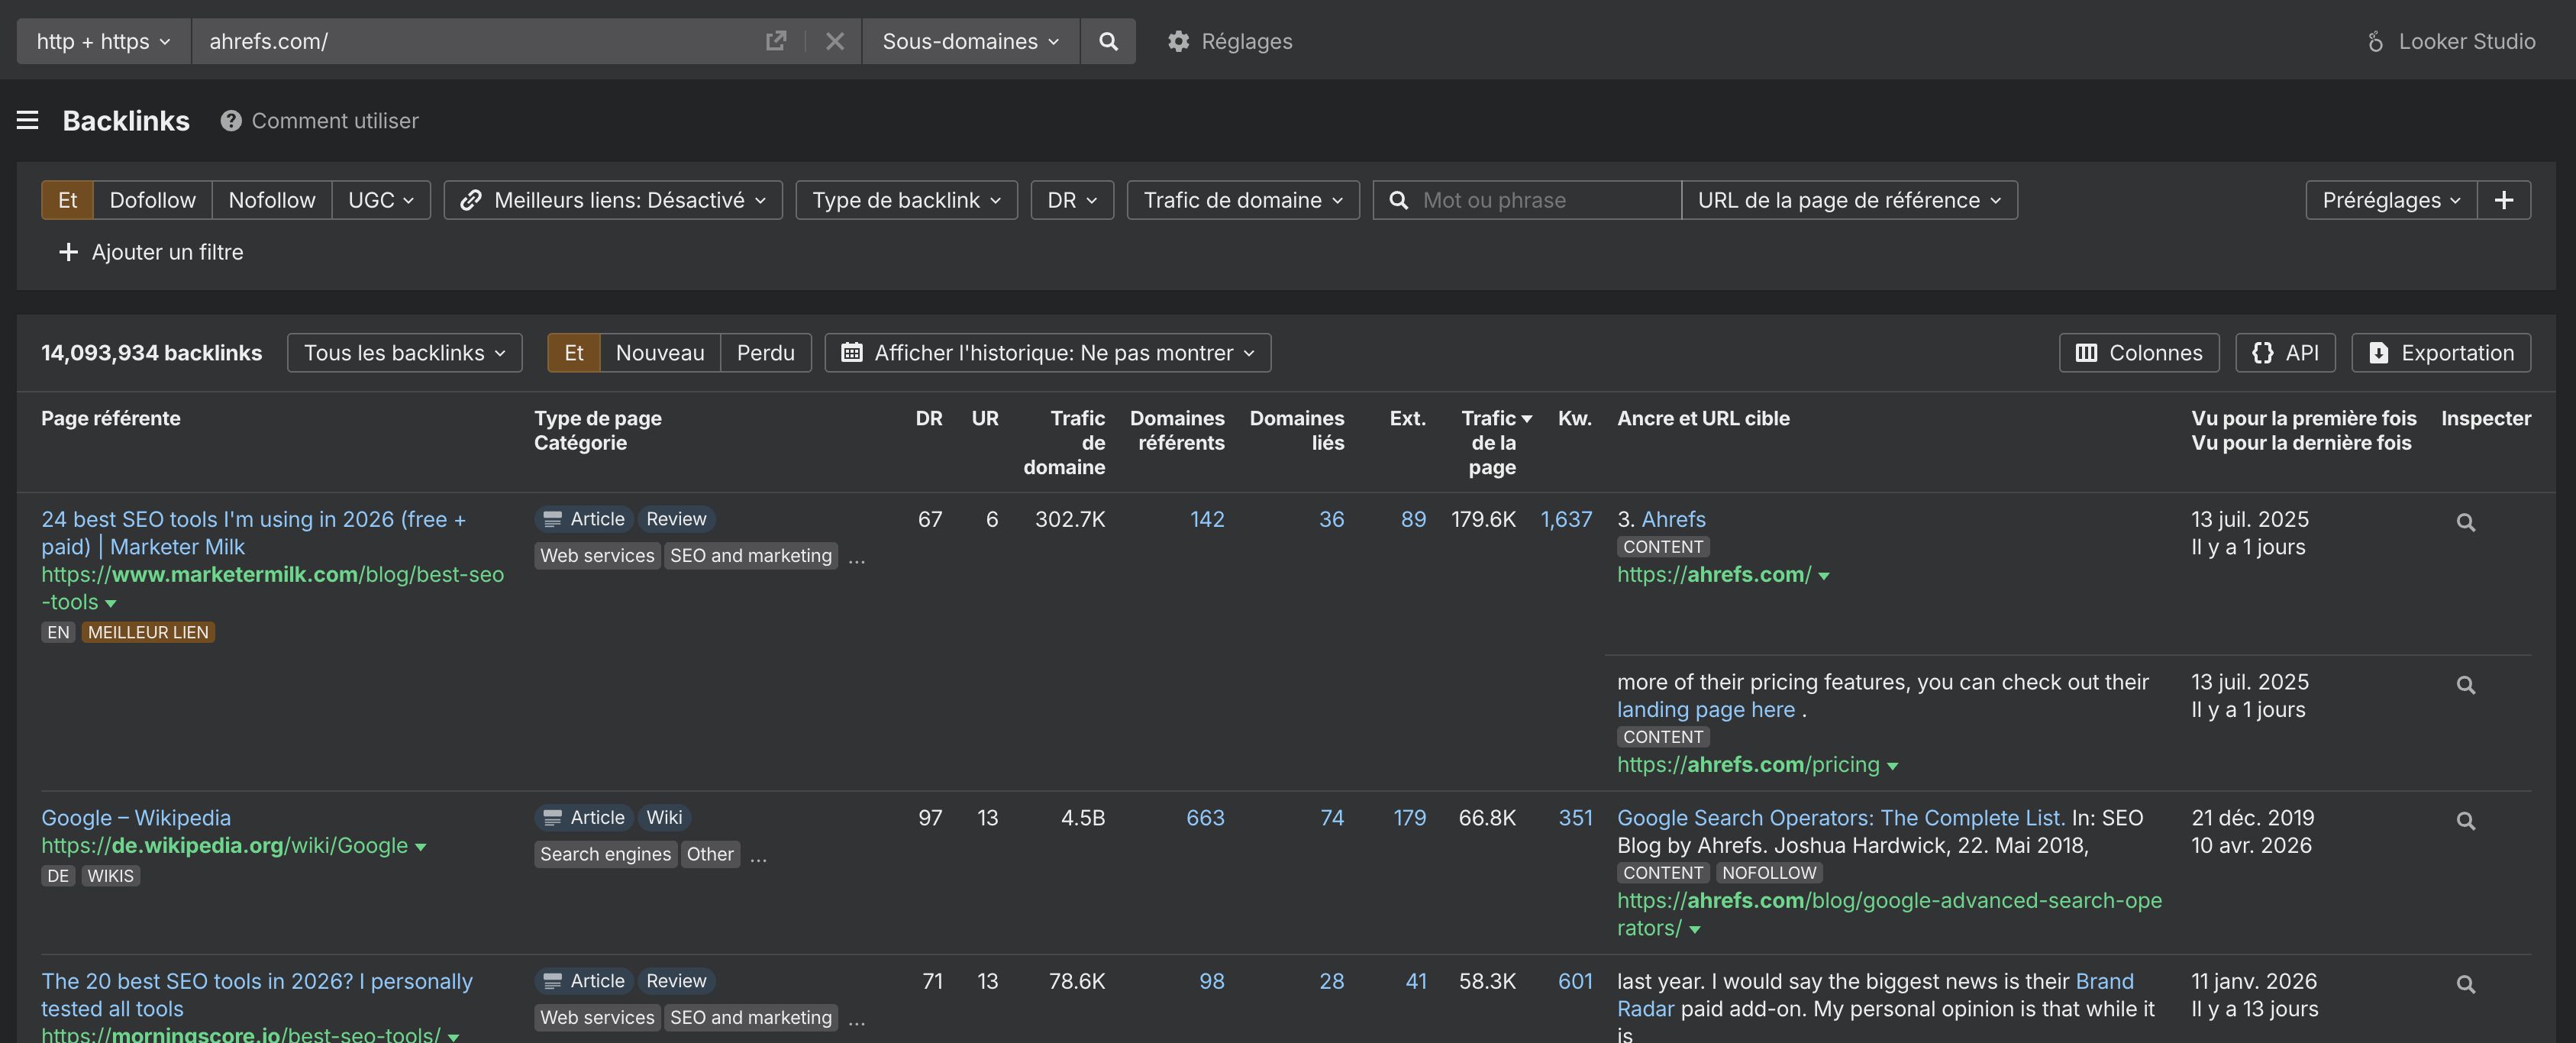Open Looker Studio integration
Screen dimensions: 2576x1043
(2451, 41)
